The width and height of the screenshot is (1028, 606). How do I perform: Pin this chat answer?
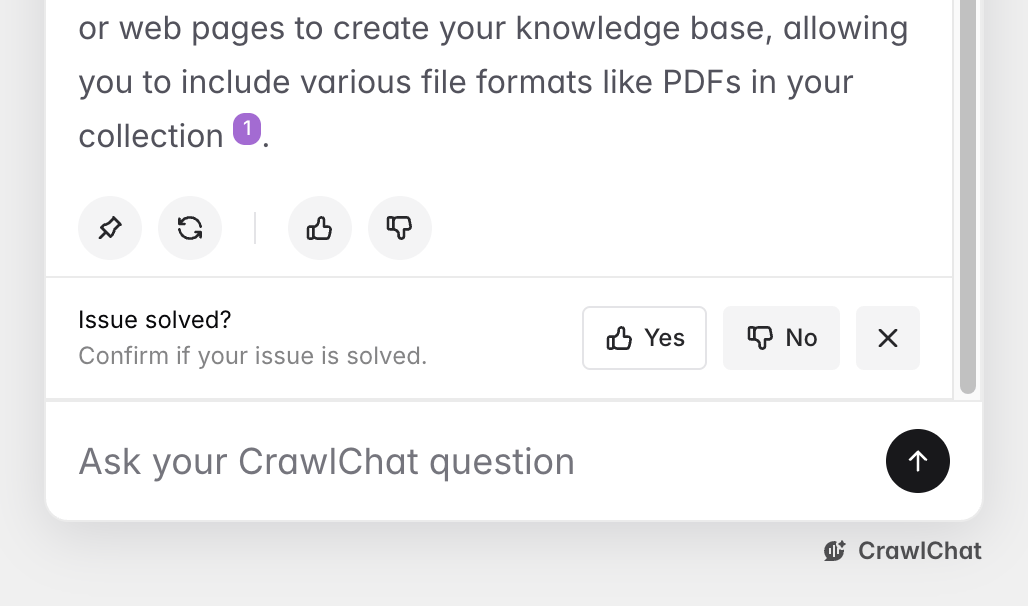coord(110,229)
